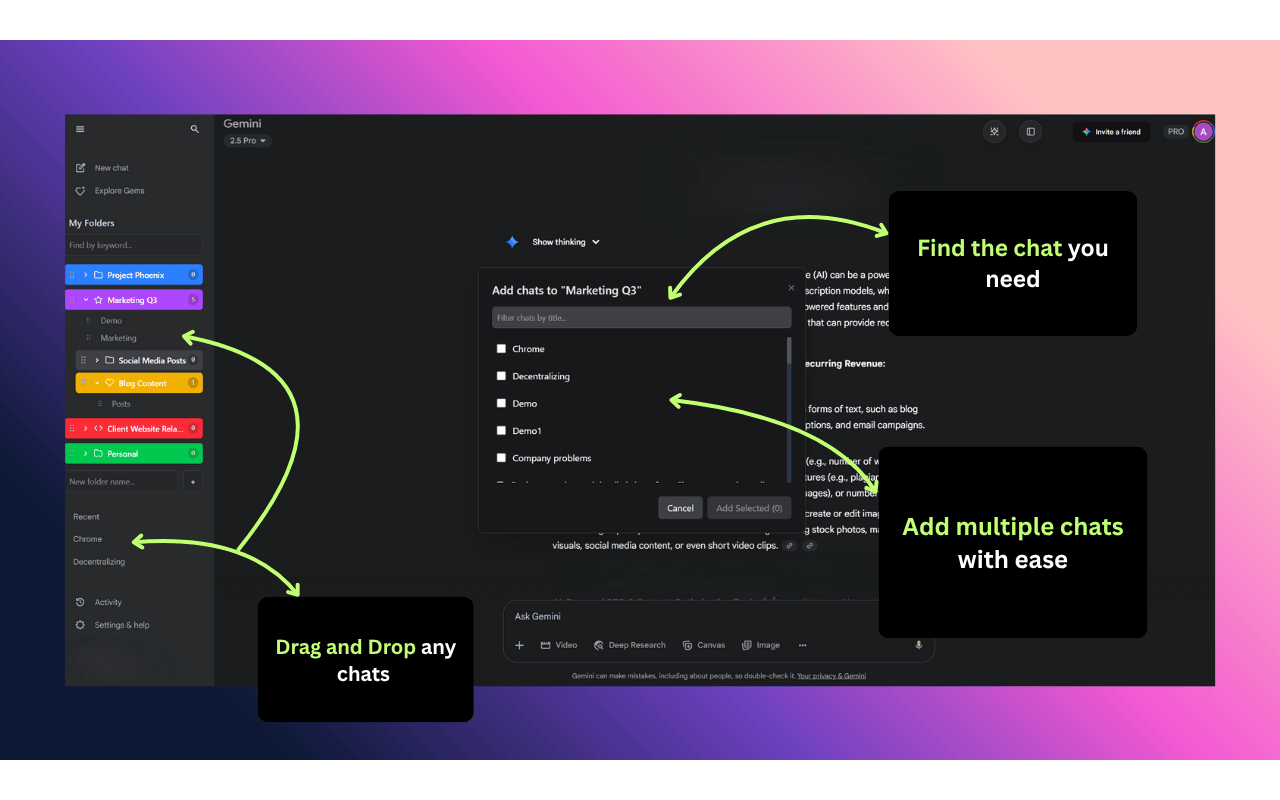This screenshot has width=1280, height=800.
Task: Select the Canvas tool
Action: [x=704, y=645]
